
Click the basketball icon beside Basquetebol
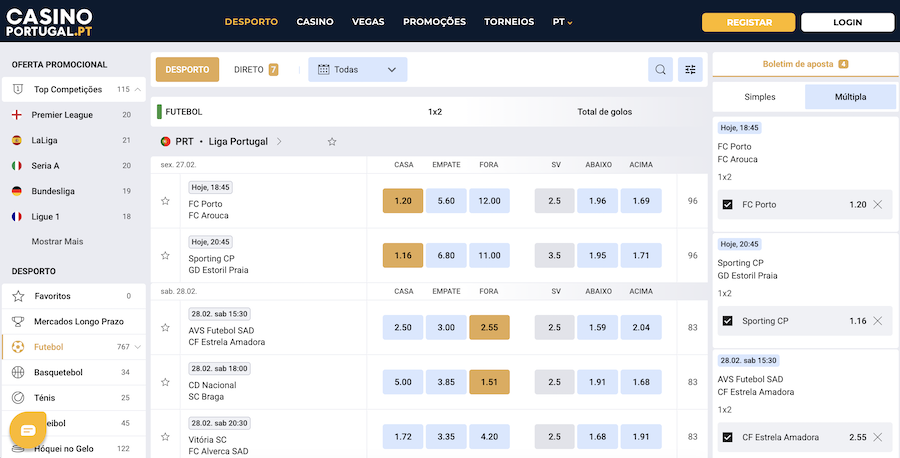point(18,372)
